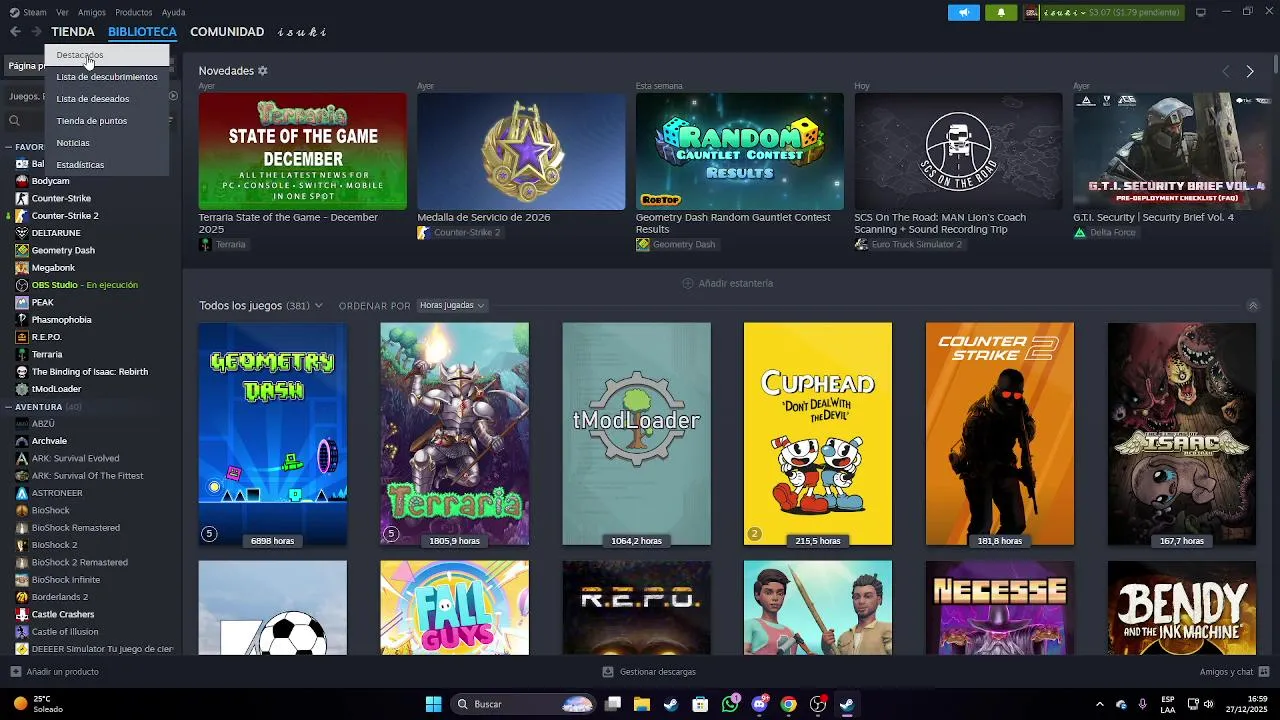Select DELTARUNE in the sidebar

coord(56,233)
